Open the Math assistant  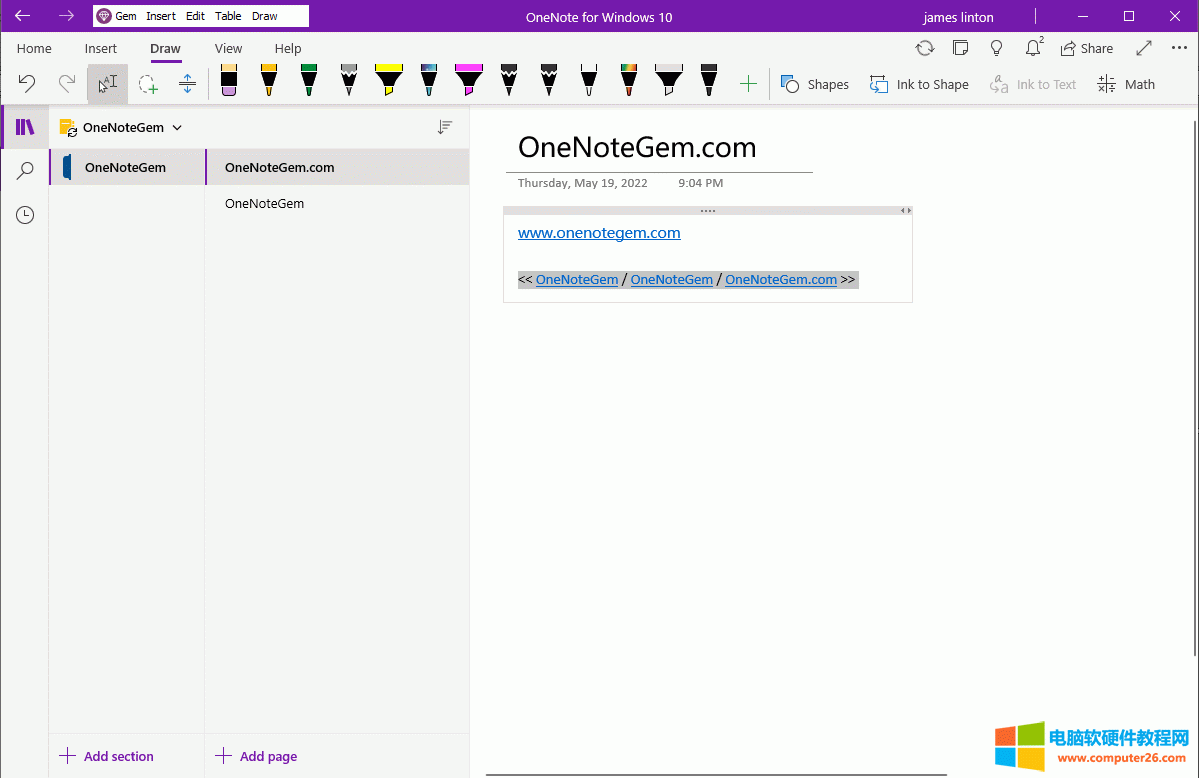(1126, 84)
